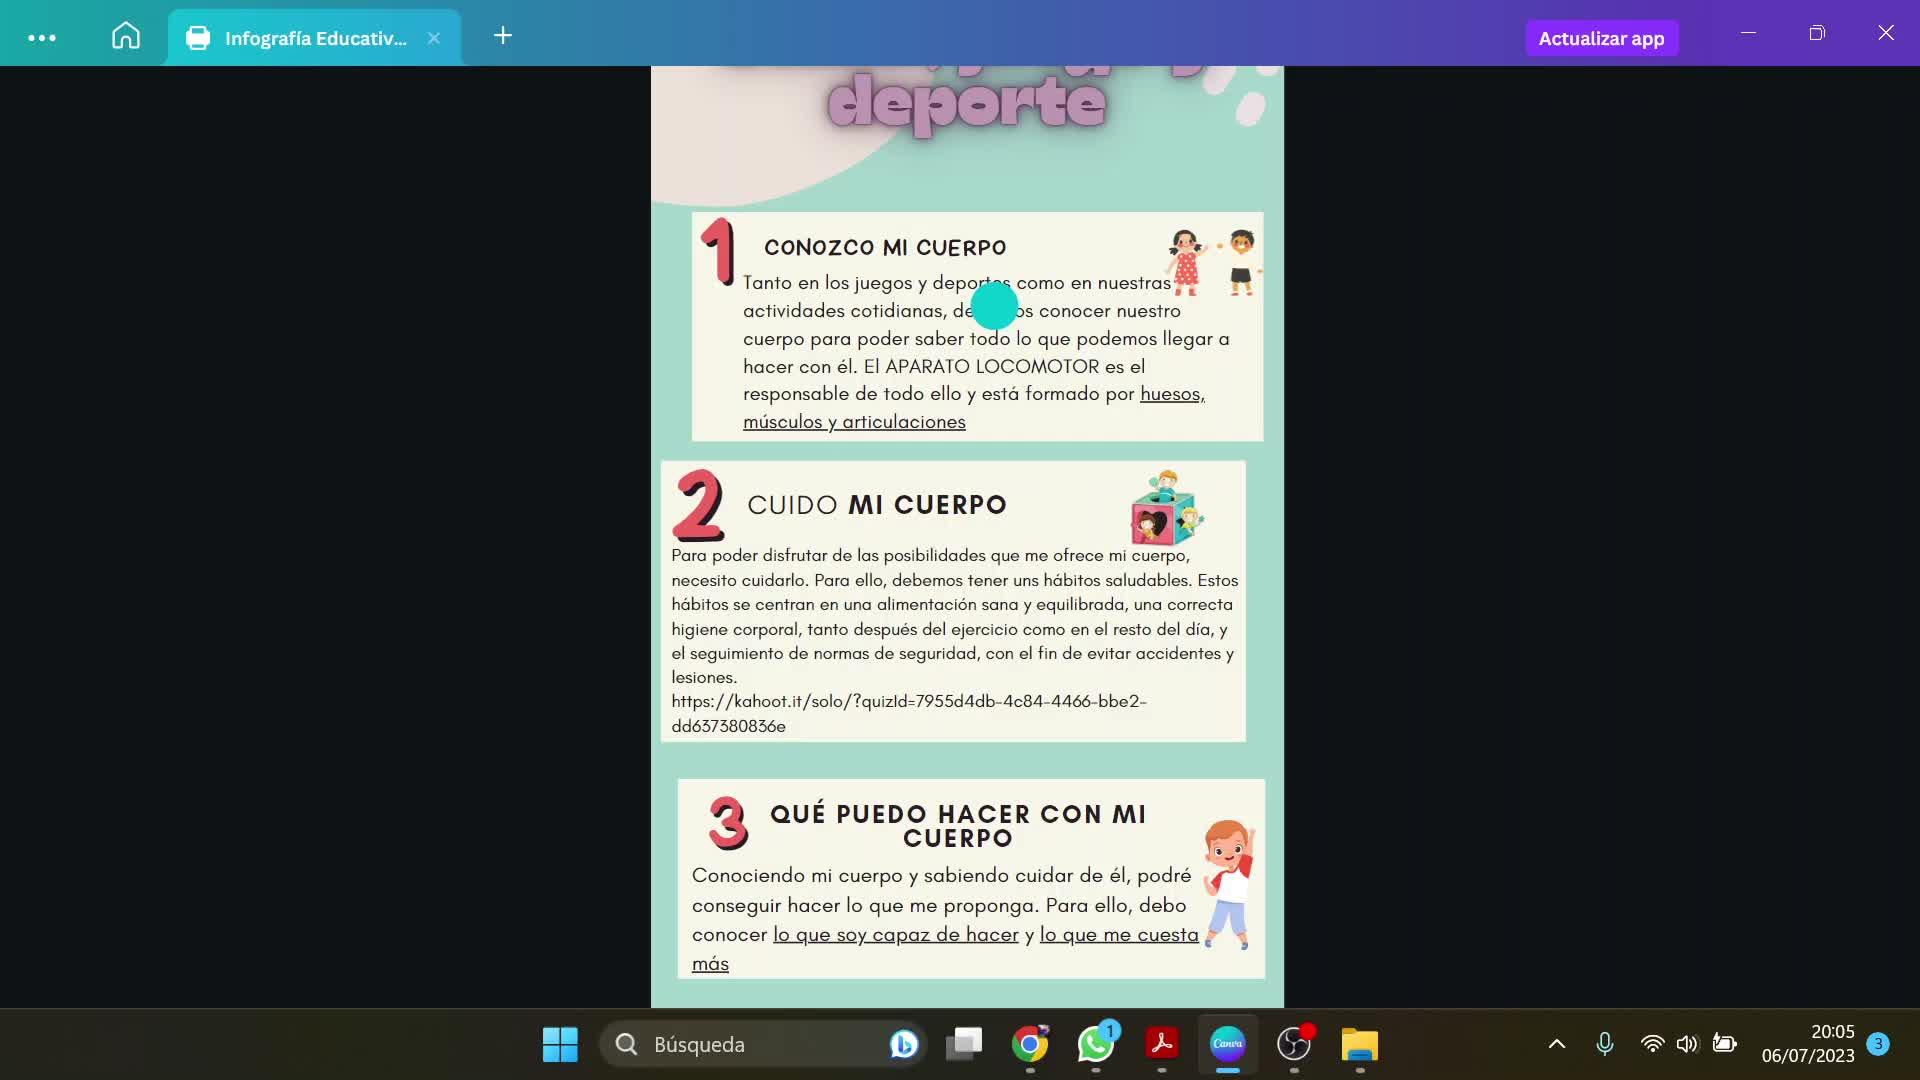Viewport: 1920px width, 1080px height.
Task: Open the three-dots app menu
Action: [x=42, y=38]
